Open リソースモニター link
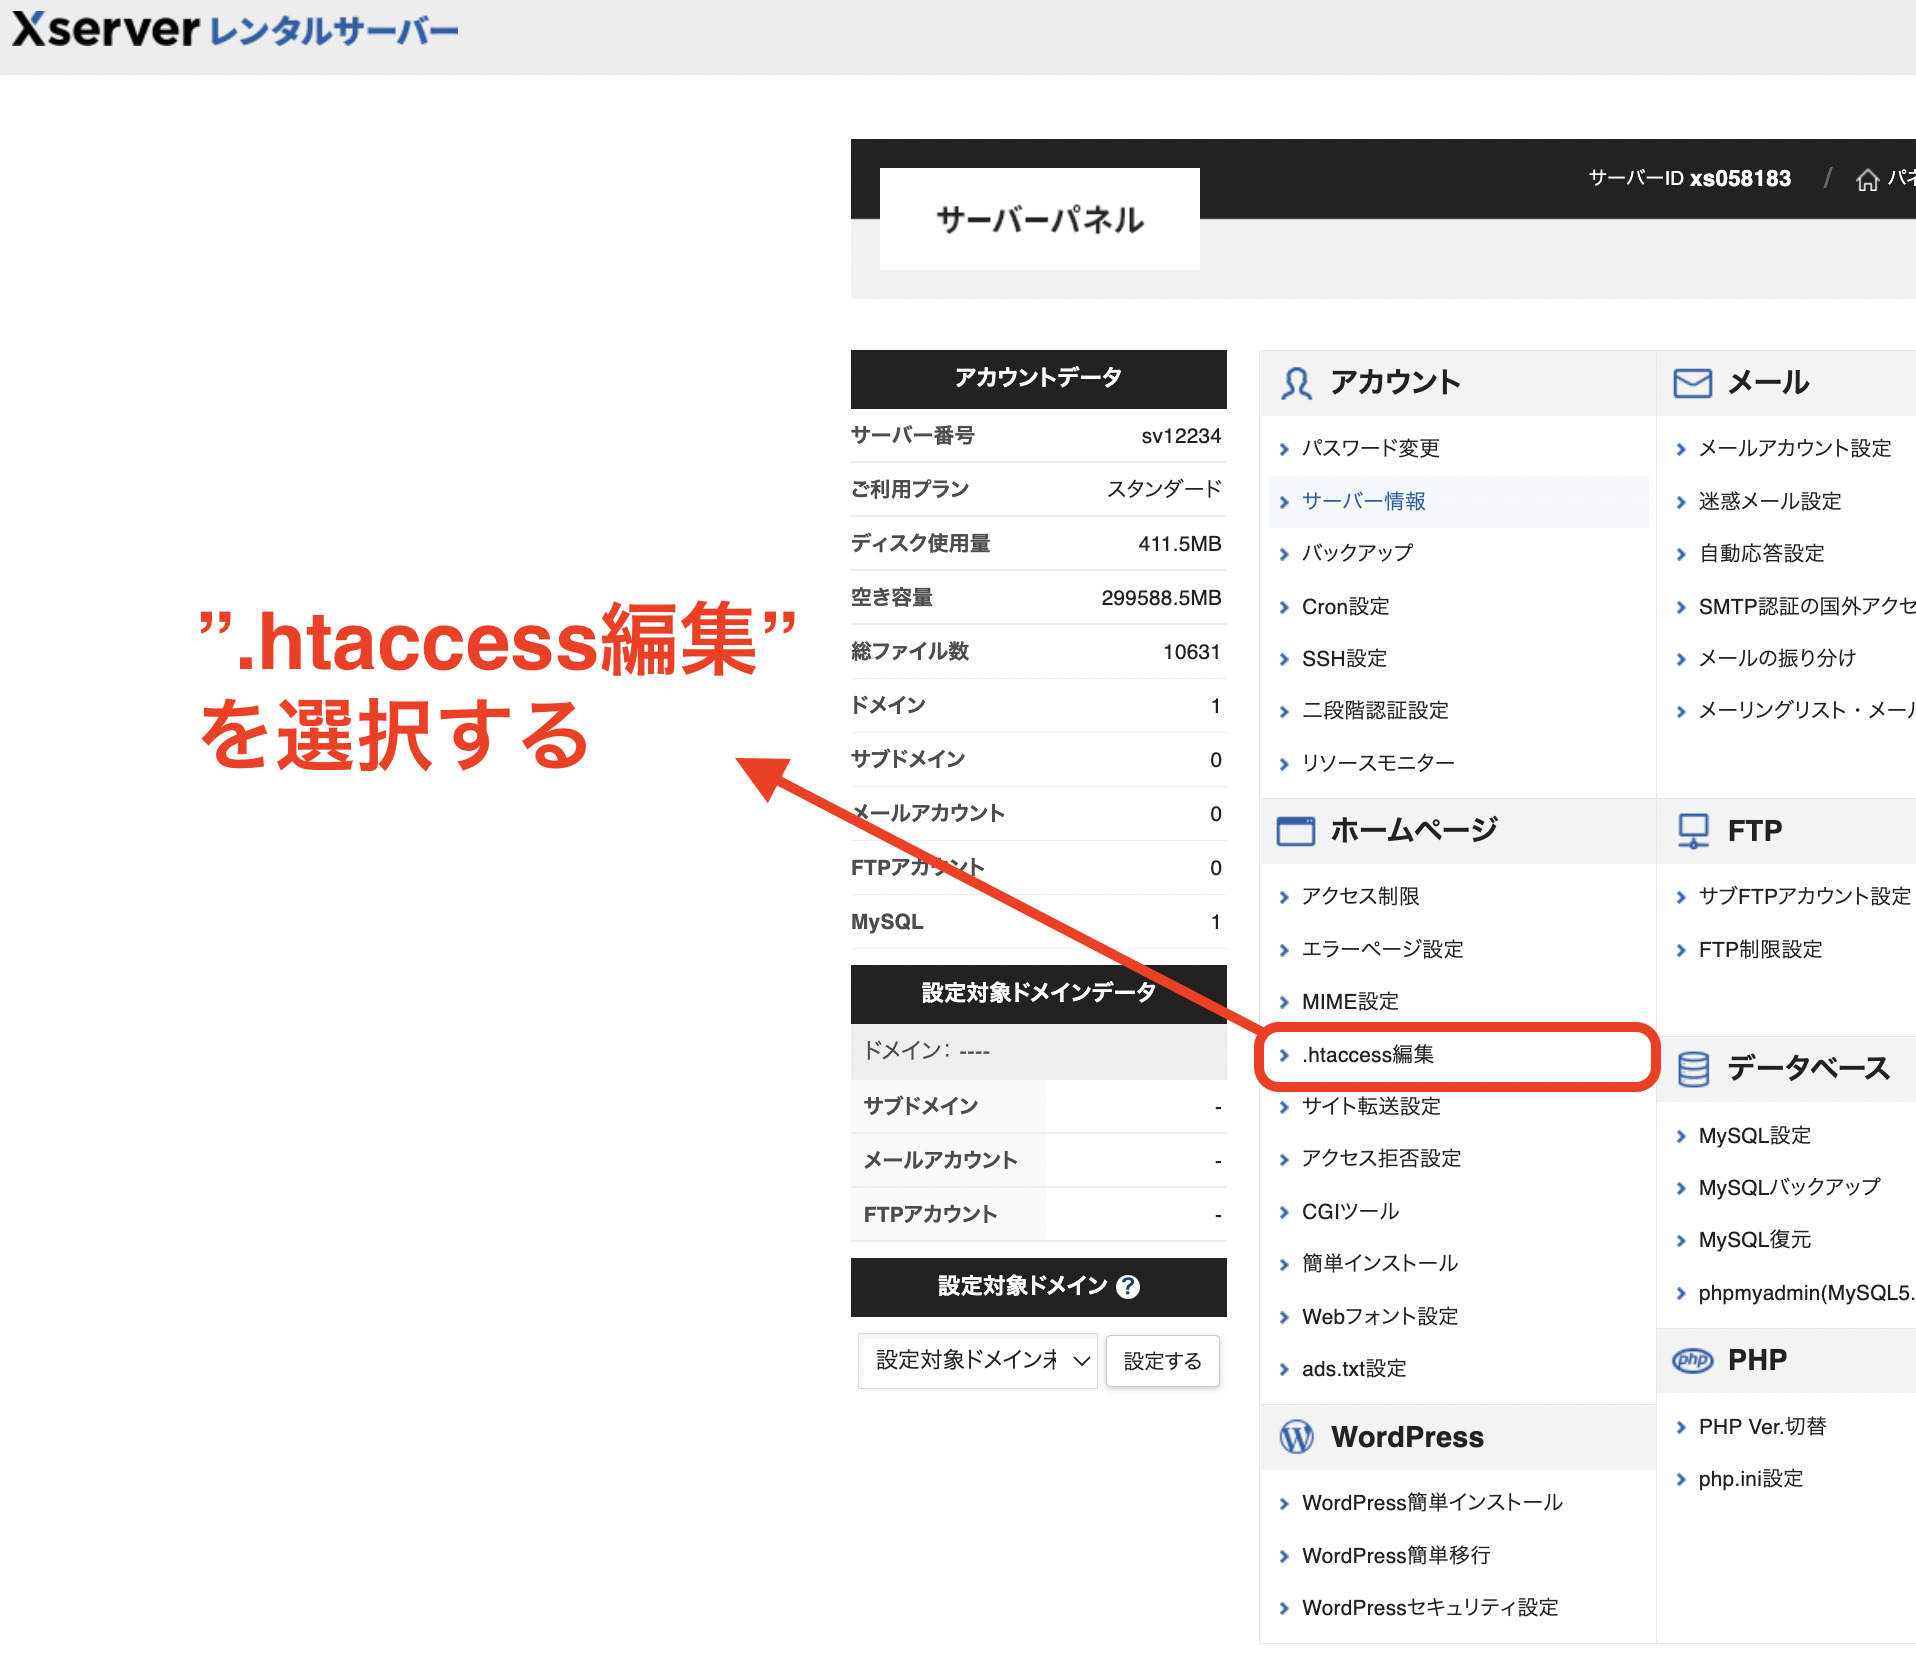The width and height of the screenshot is (1916, 1664). pos(1378,763)
